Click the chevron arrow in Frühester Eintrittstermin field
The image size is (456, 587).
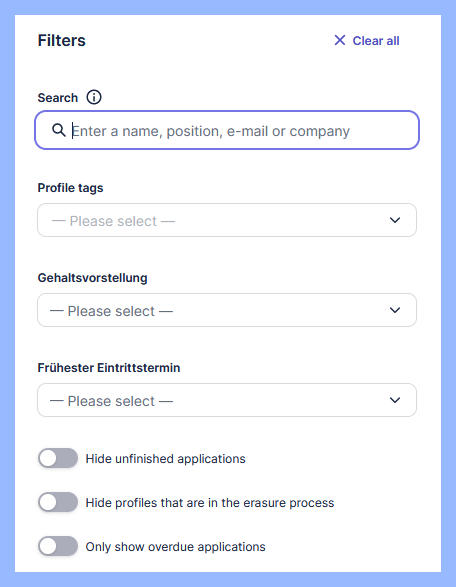pyautogui.click(x=395, y=400)
